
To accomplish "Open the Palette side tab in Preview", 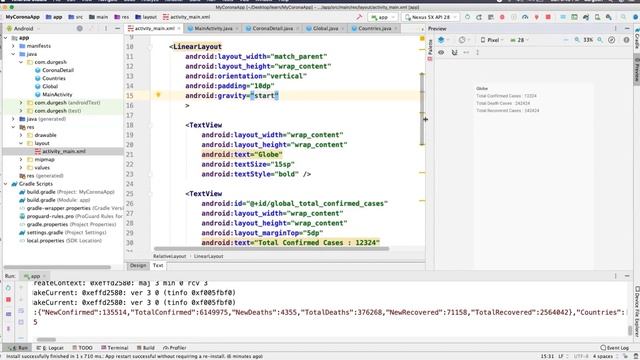I will tap(430, 50).
